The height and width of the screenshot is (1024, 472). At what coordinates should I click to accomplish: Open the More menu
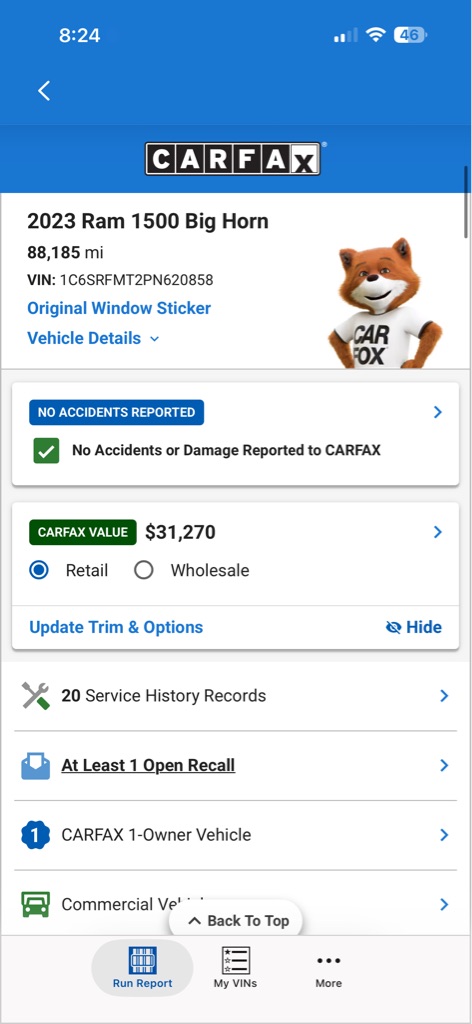(x=328, y=968)
